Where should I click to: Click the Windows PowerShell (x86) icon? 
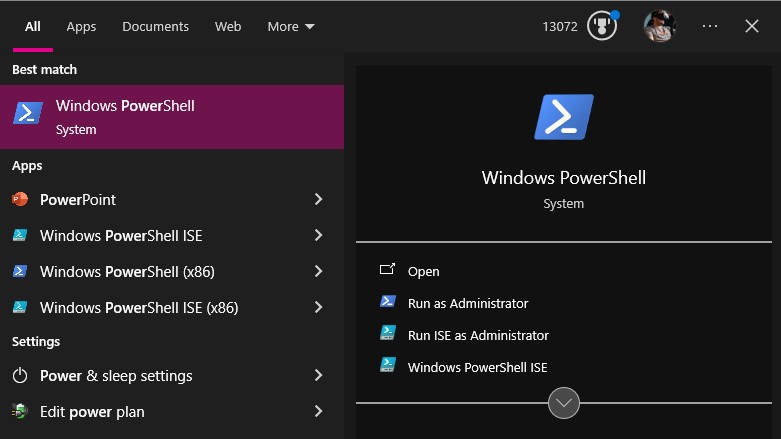(20, 272)
